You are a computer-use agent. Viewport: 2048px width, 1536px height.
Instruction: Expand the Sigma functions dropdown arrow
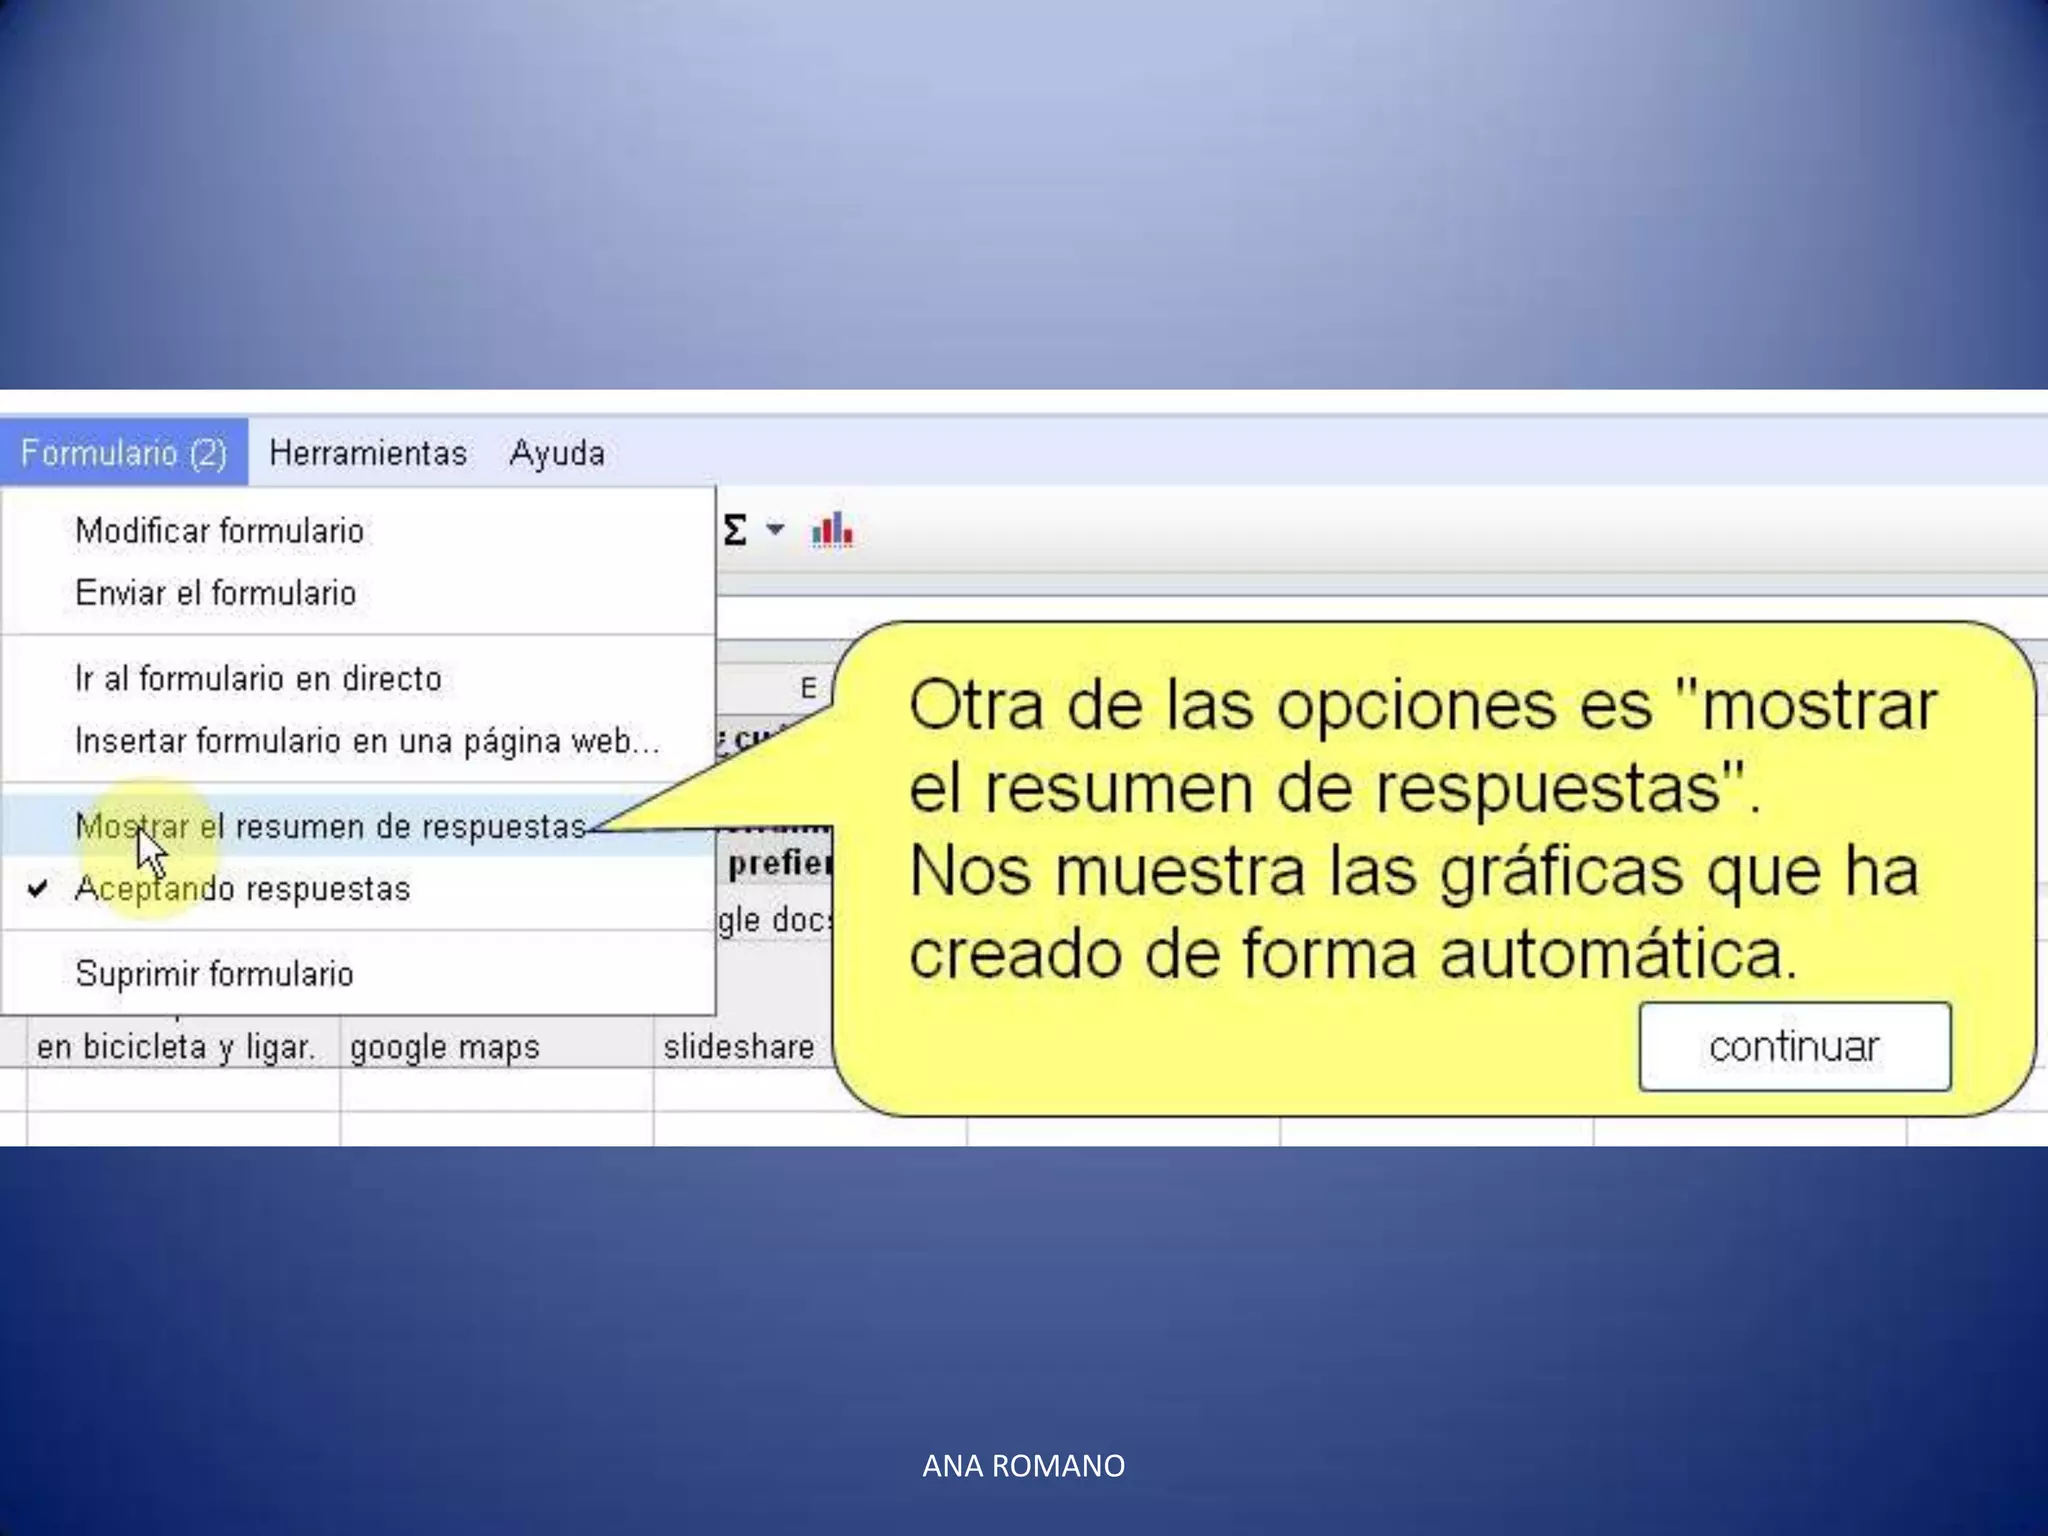[775, 529]
